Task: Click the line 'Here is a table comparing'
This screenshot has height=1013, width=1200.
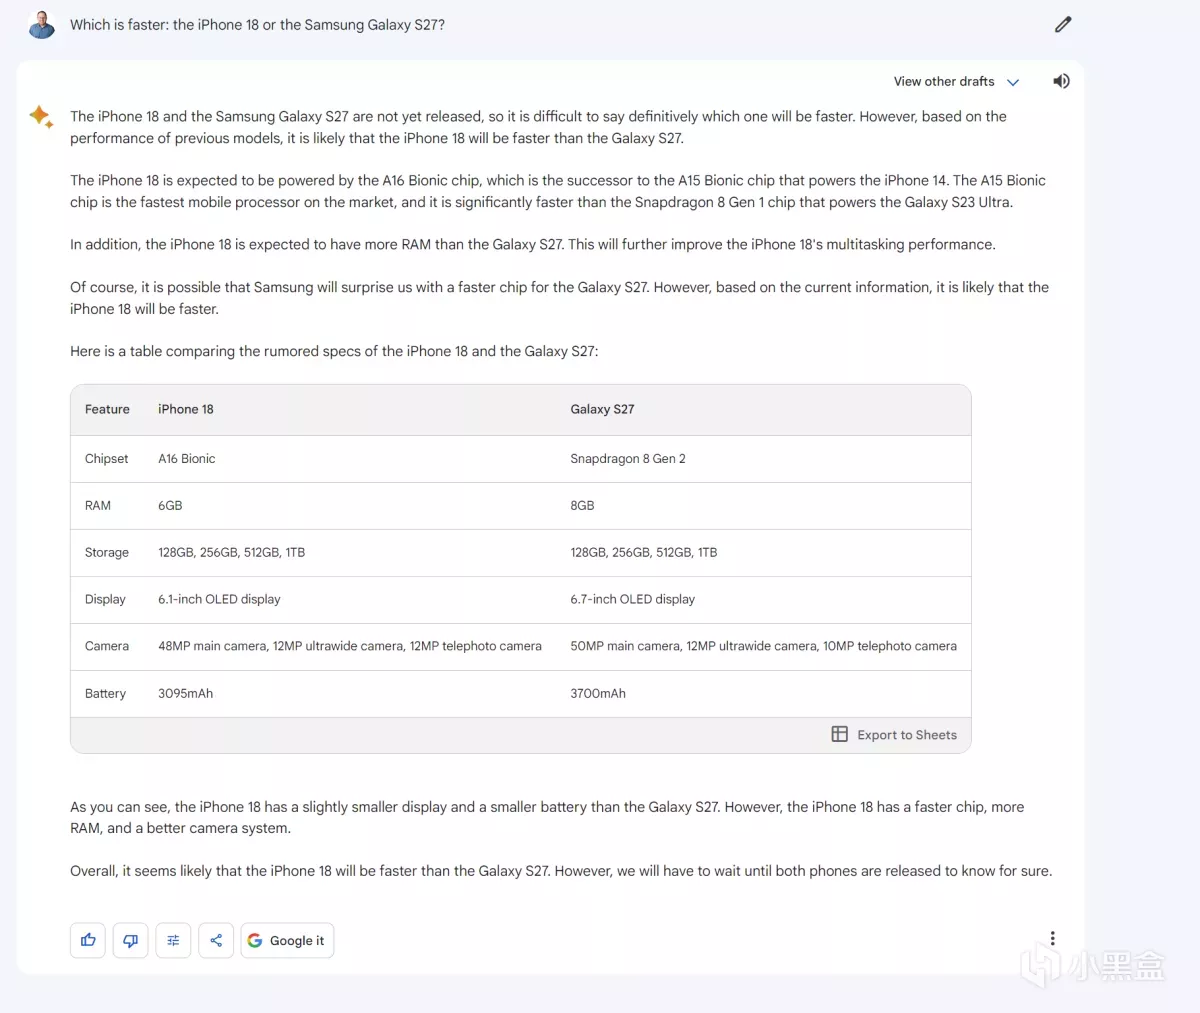Action: pyautogui.click(x=334, y=352)
